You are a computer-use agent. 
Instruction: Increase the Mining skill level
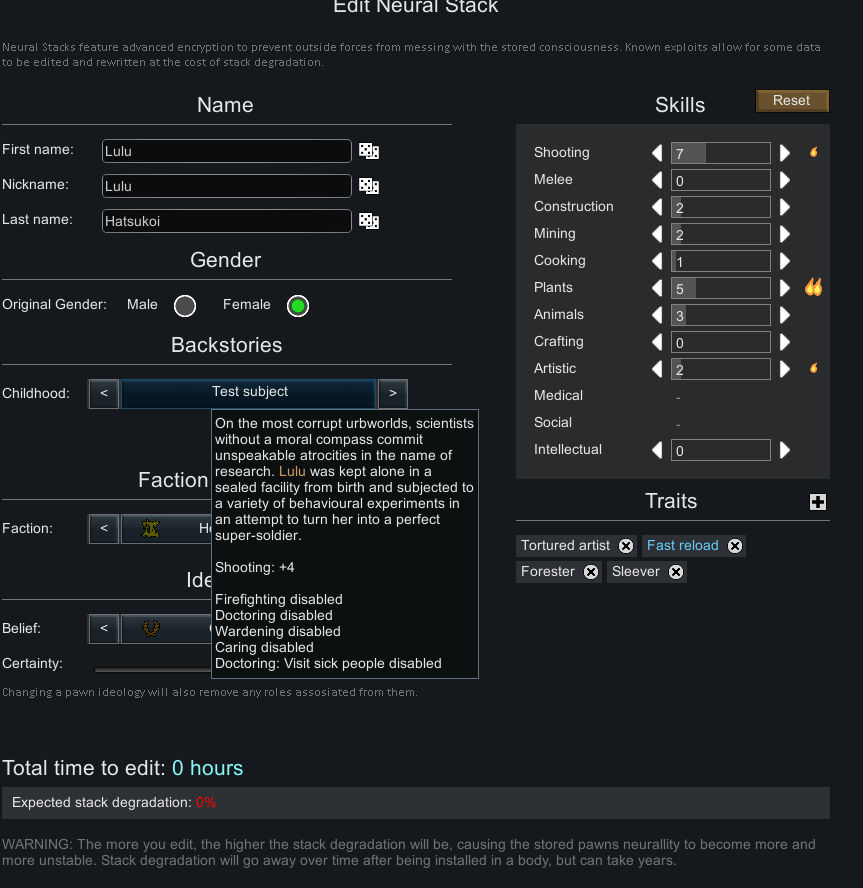pyautogui.click(x=785, y=234)
